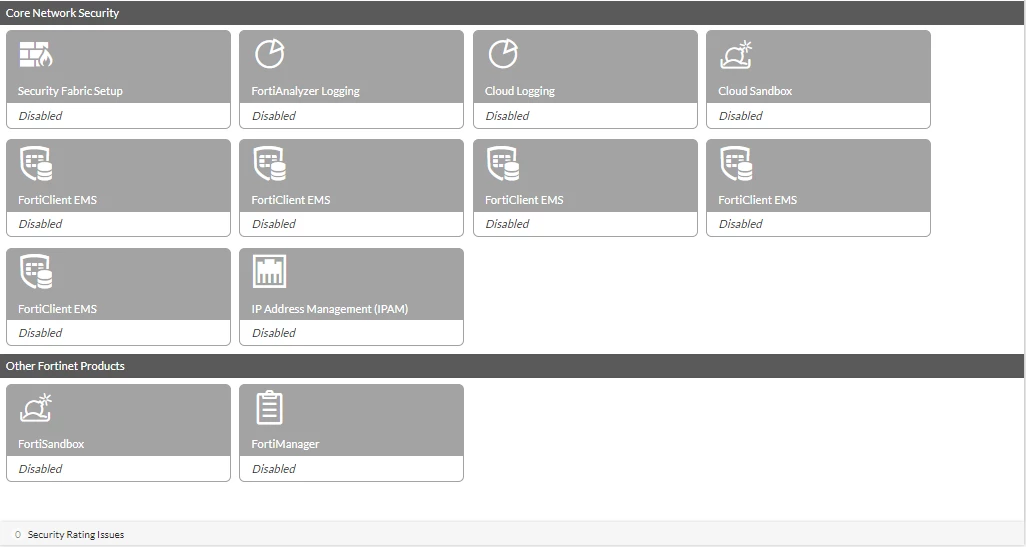The height and width of the screenshot is (547, 1026).
Task: Click the Cloud Logging pie chart icon
Action: point(503,54)
